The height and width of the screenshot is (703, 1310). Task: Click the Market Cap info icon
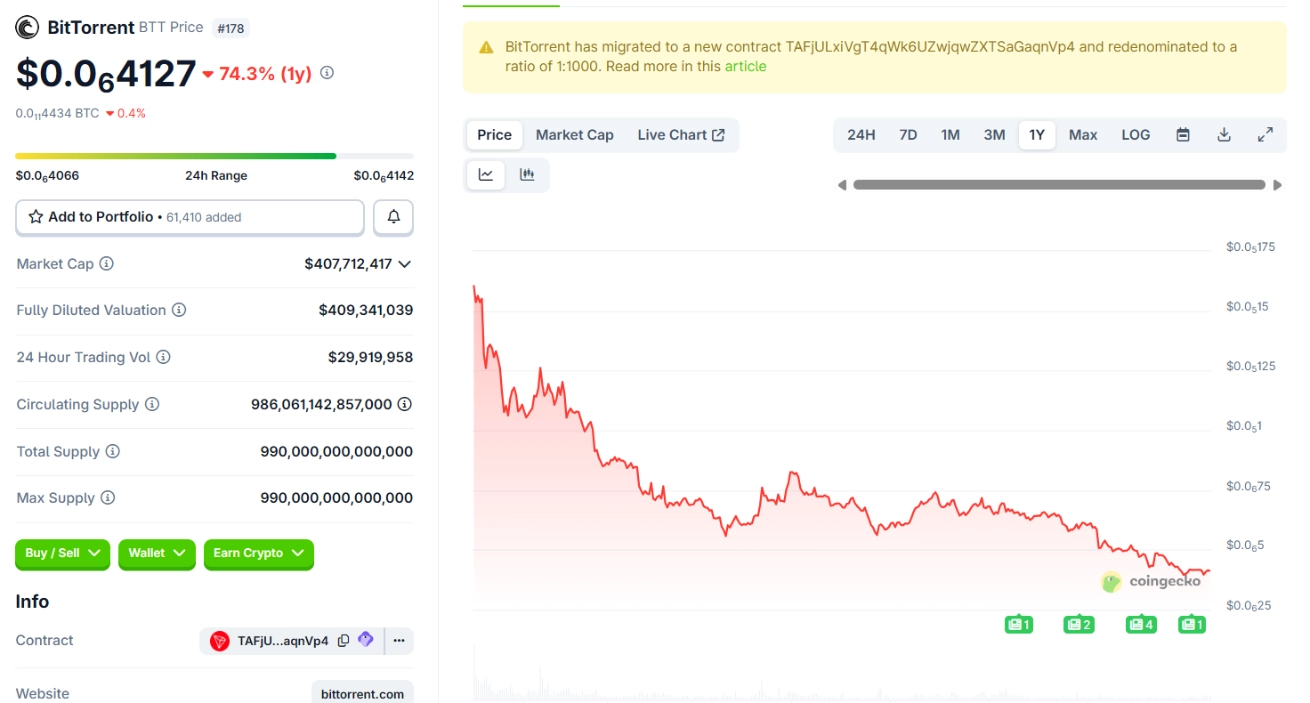(x=106, y=264)
